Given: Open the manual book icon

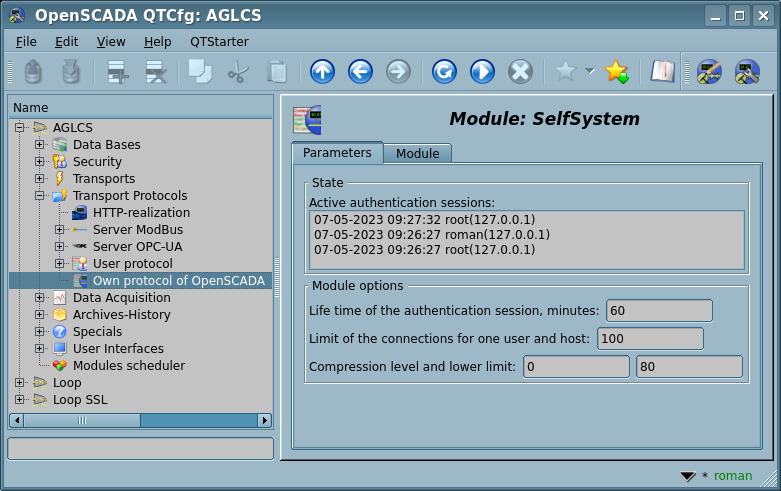Looking at the screenshot, I should click(x=662, y=71).
